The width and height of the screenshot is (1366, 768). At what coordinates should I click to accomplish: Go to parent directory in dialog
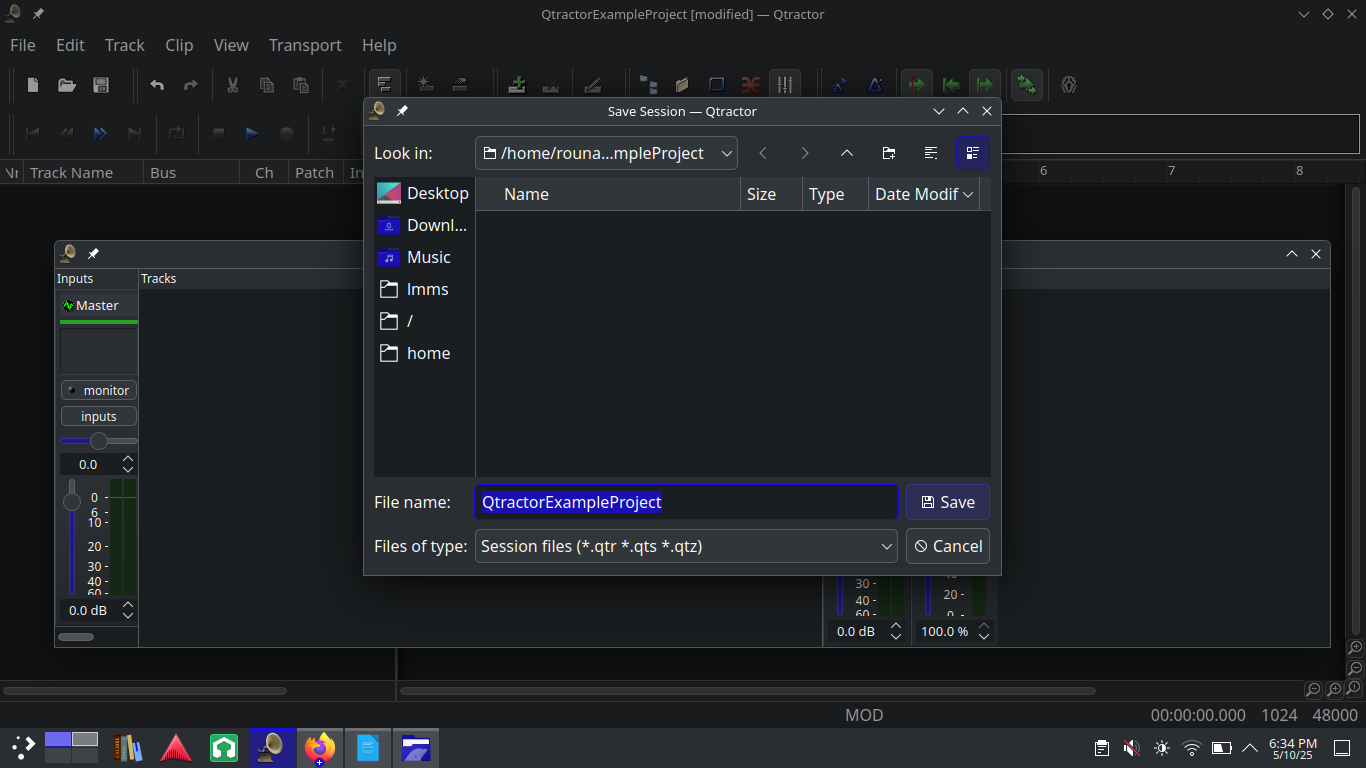[x=847, y=153]
